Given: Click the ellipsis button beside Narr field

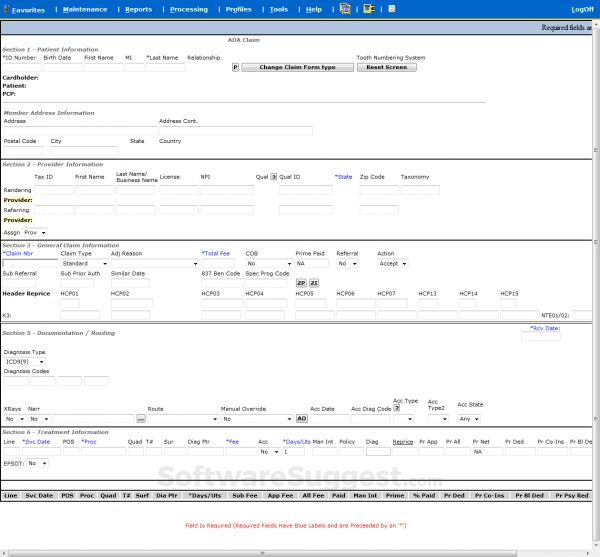Looking at the screenshot, I should click(x=141, y=418).
